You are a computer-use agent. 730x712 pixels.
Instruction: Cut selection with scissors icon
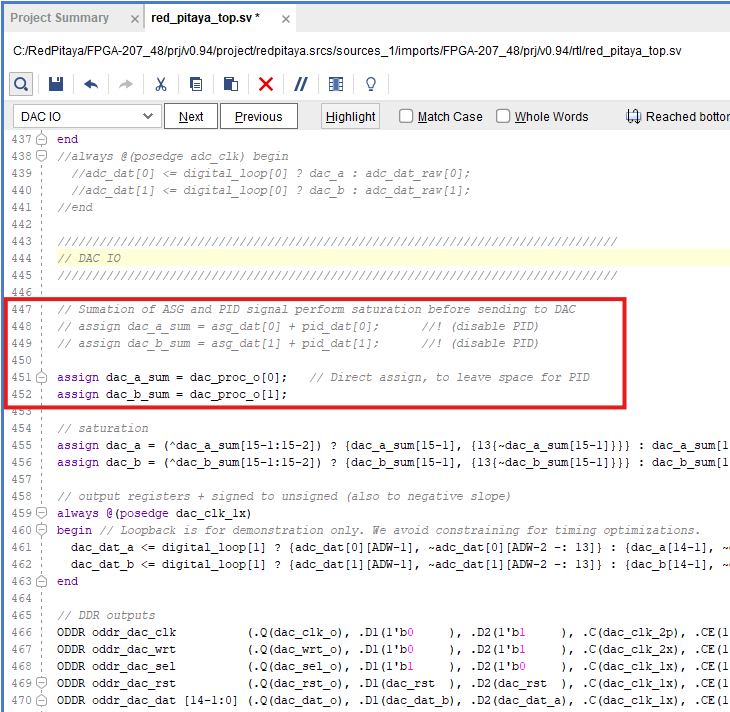(x=161, y=84)
